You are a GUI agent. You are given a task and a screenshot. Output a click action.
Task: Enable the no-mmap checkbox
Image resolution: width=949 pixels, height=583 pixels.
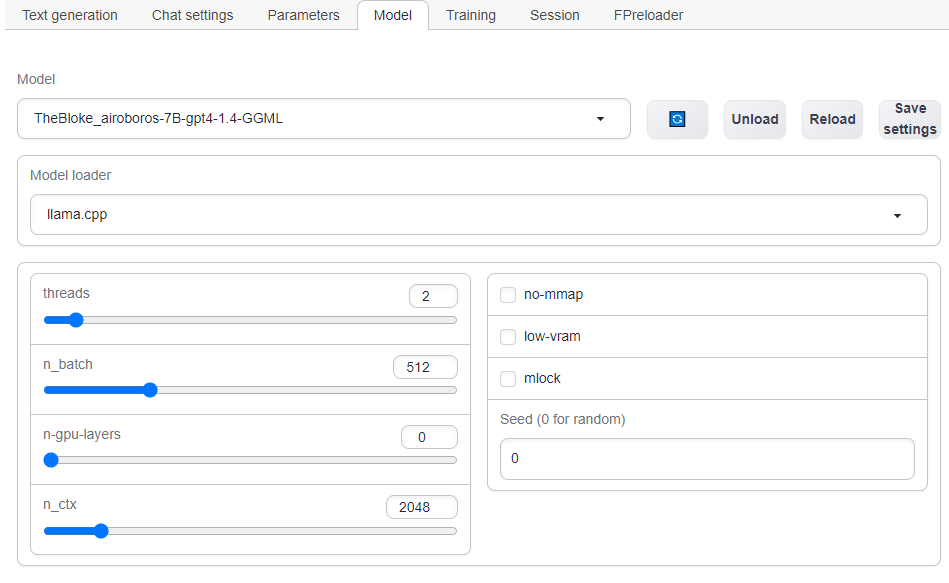tap(508, 294)
